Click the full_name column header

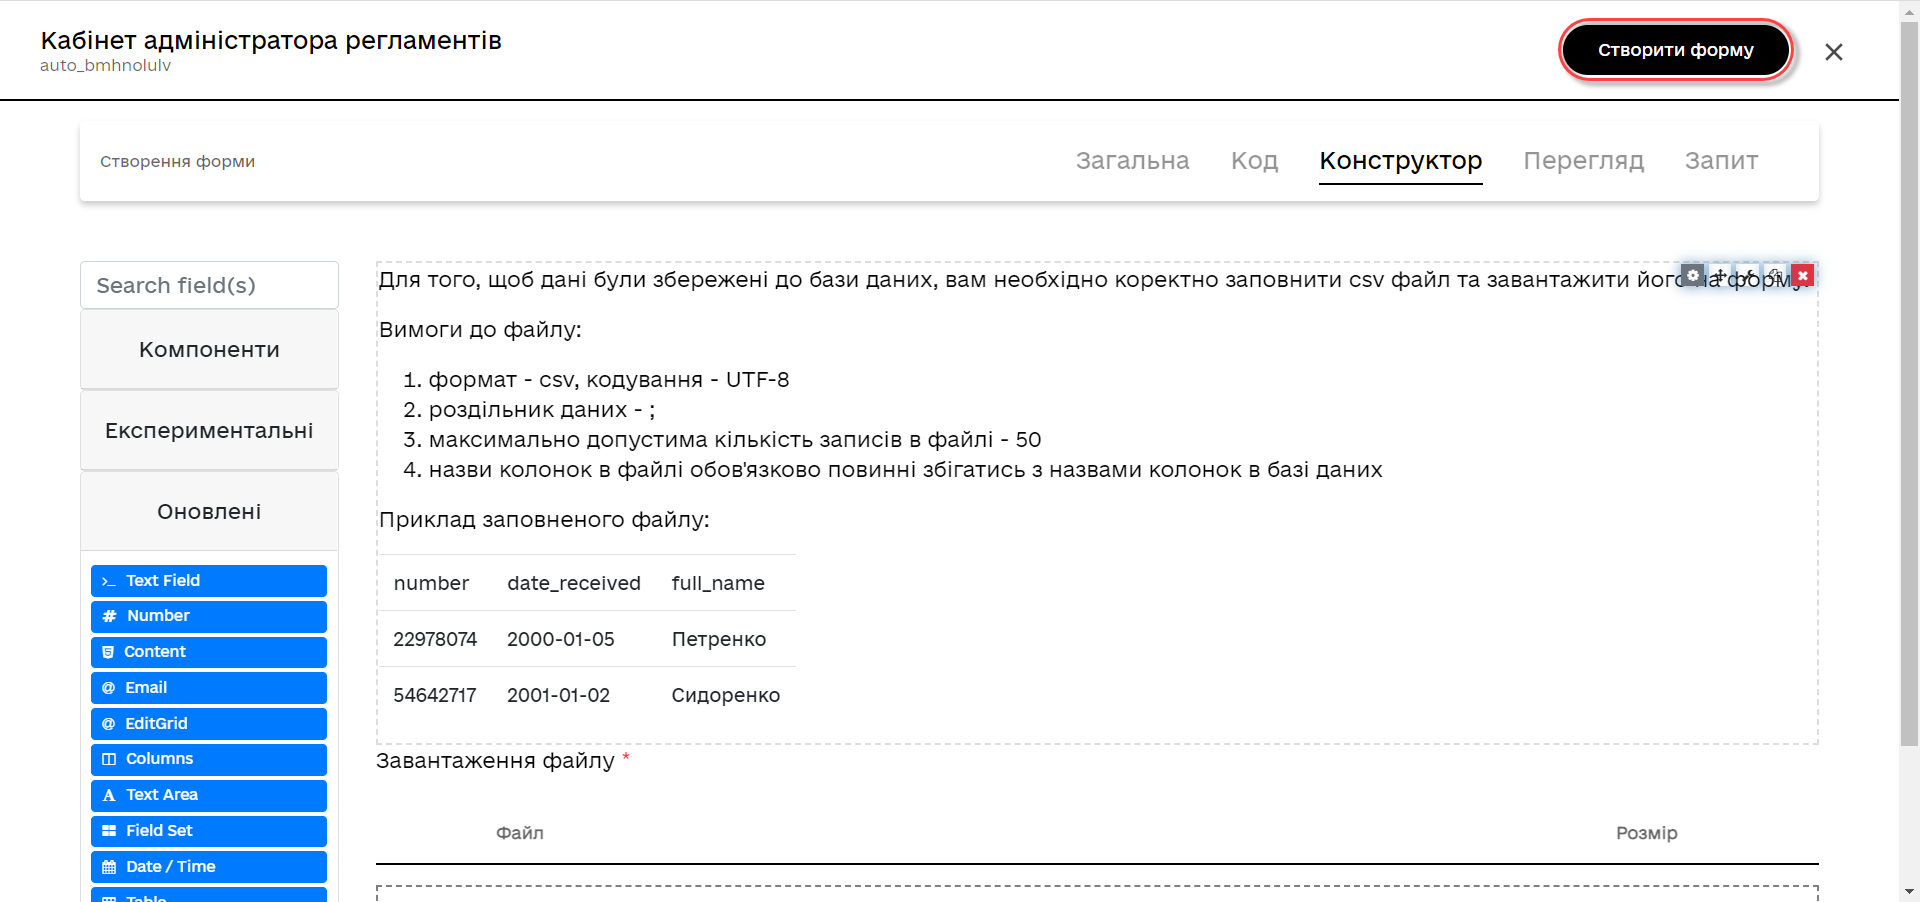(x=718, y=583)
